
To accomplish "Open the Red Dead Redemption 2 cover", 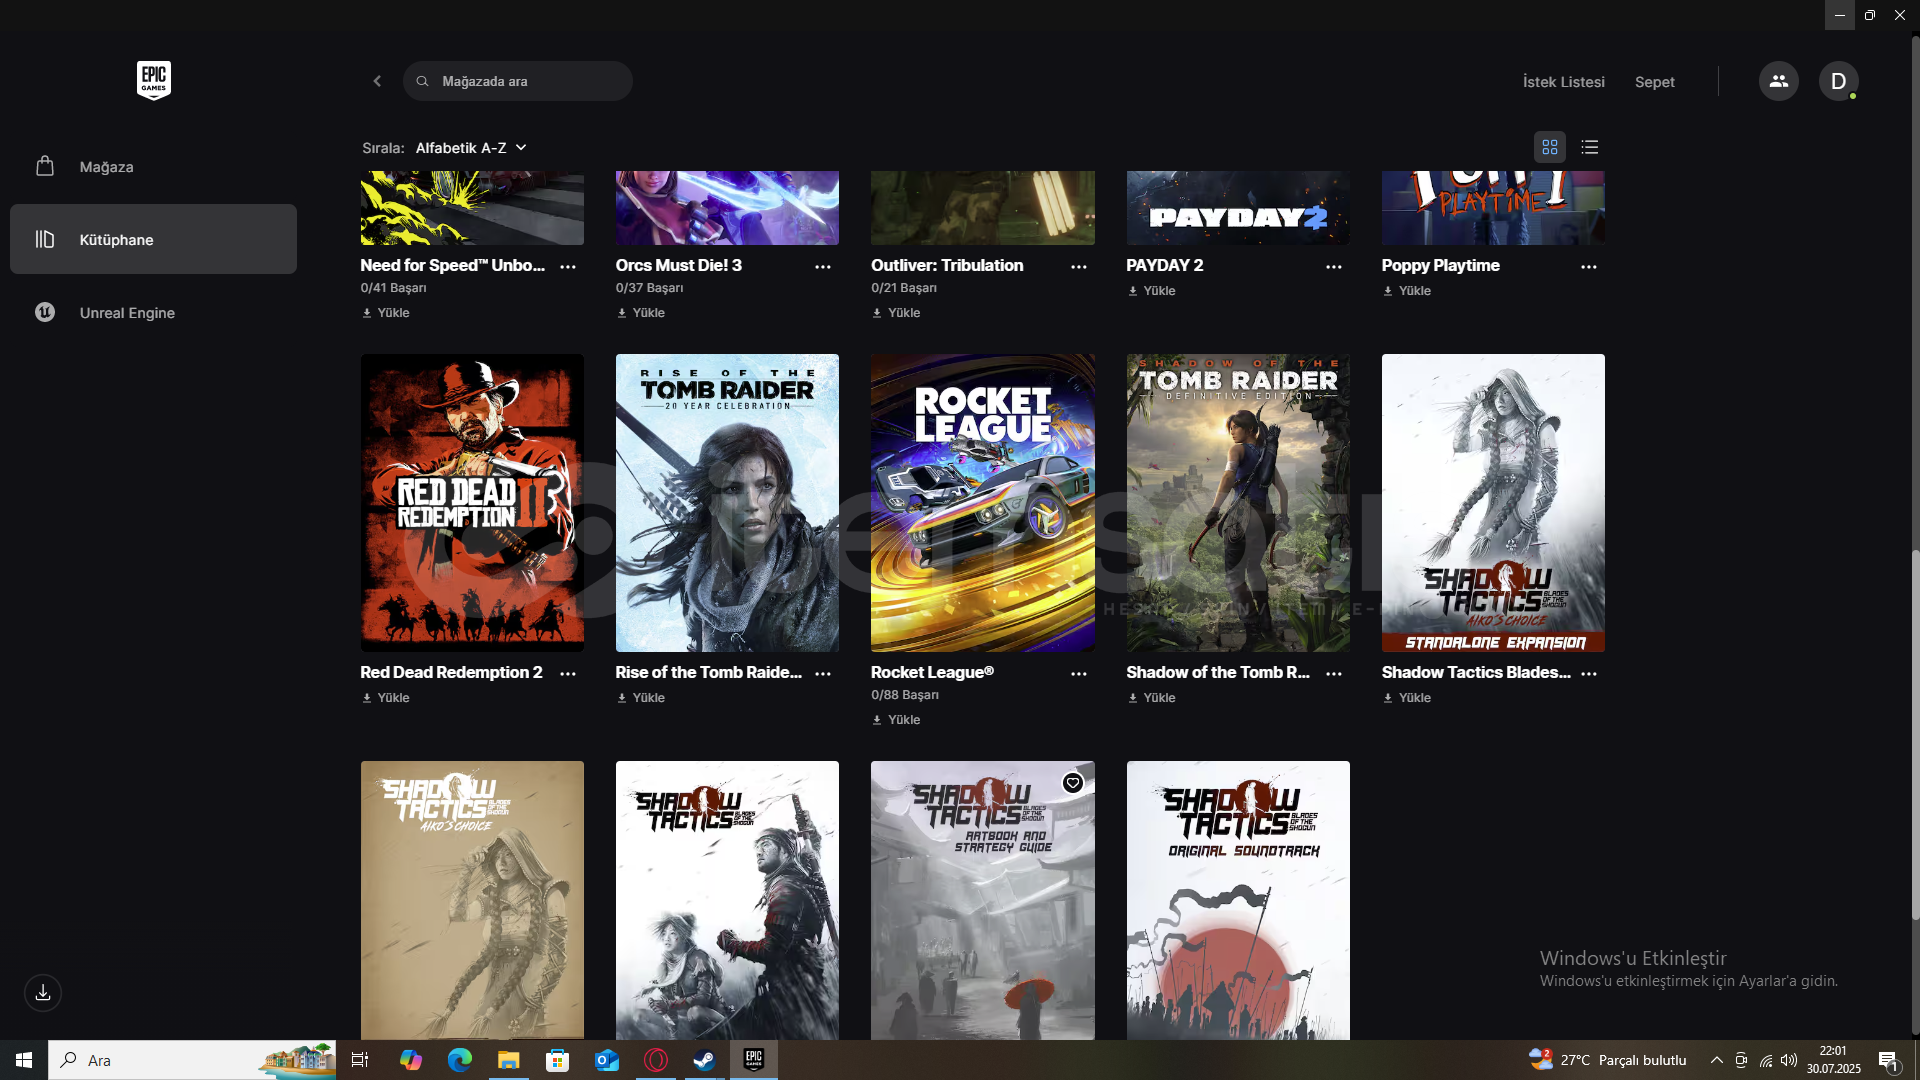I will pyautogui.click(x=472, y=503).
